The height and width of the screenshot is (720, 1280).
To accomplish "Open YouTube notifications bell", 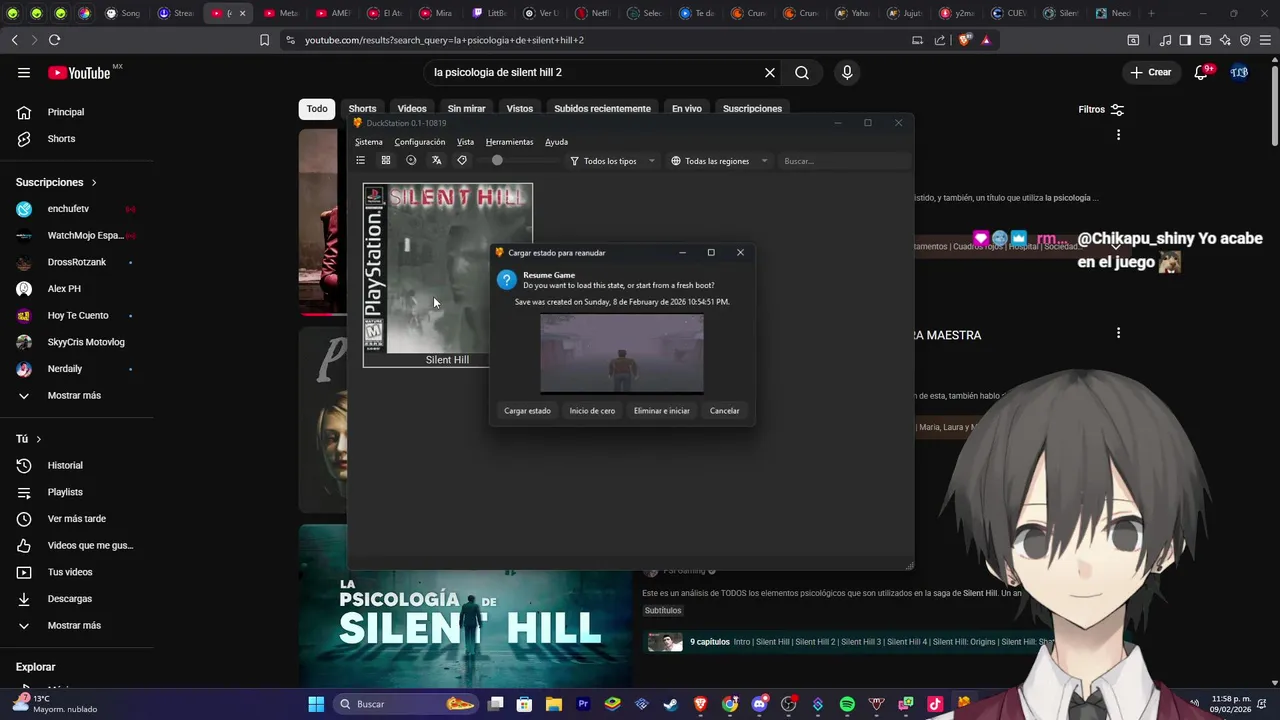I will 1201,72.
